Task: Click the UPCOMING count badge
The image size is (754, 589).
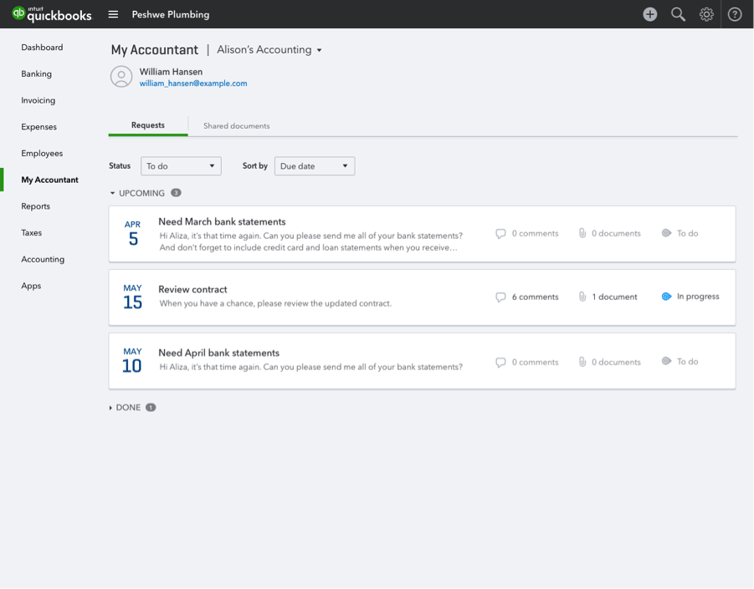Action: point(176,193)
